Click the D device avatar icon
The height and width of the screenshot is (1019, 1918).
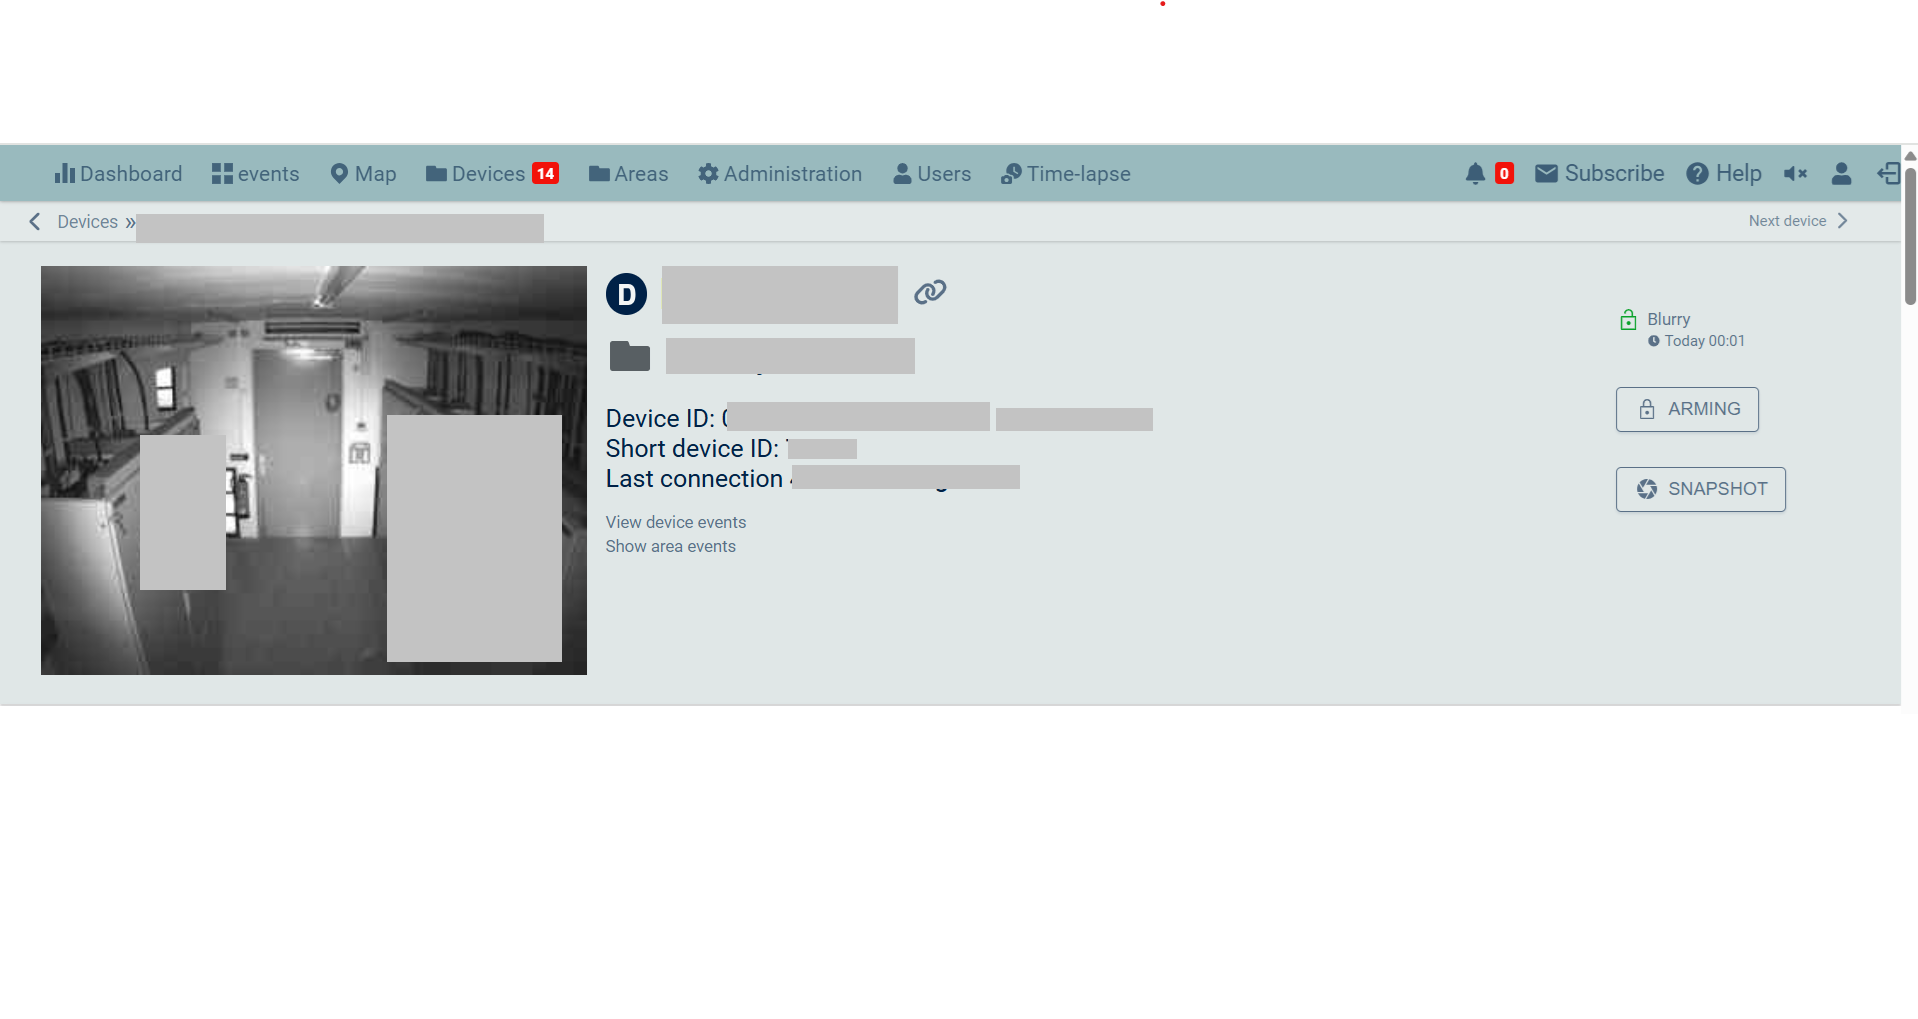click(x=627, y=294)
